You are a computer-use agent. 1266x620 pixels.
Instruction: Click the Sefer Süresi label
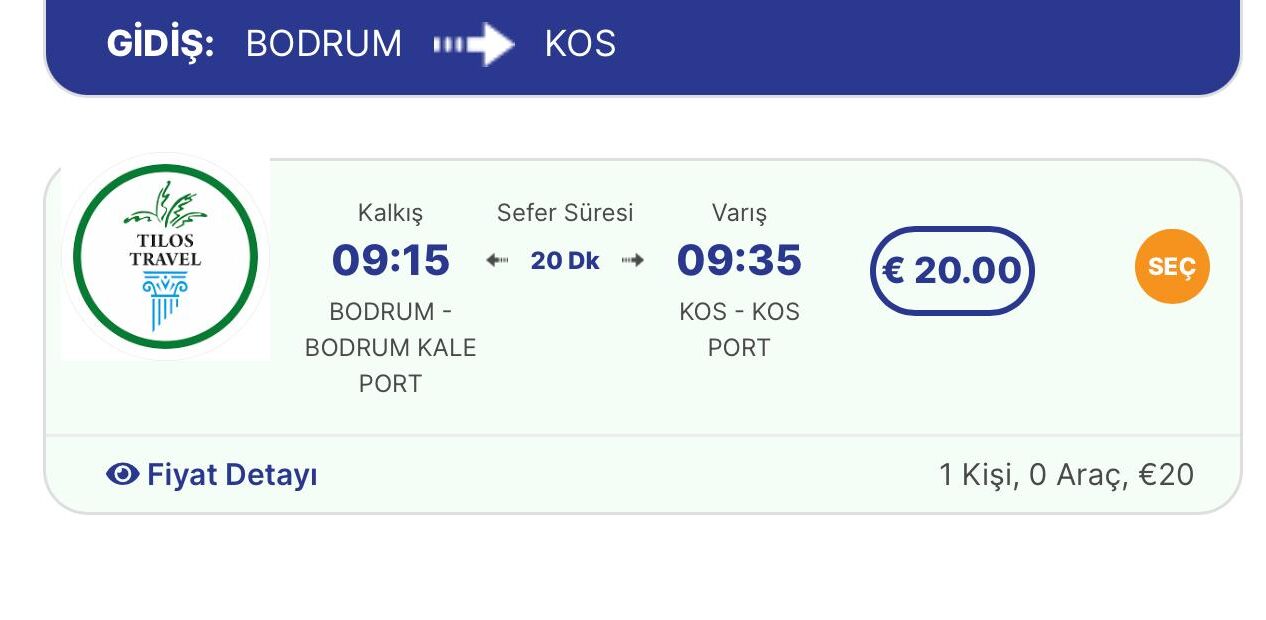coord(565,213)
